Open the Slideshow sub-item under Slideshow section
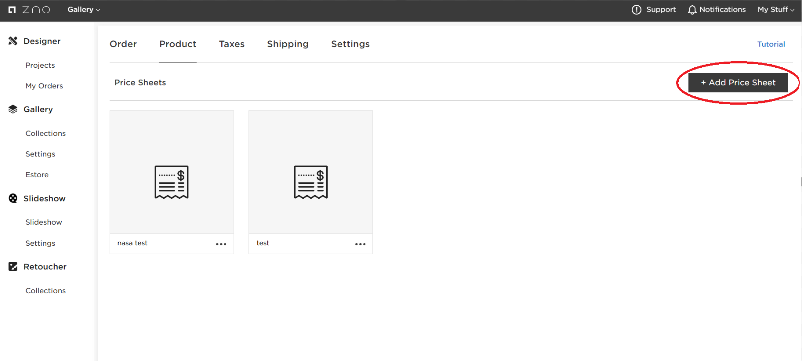This screenshot has width=802, height=361. (x=43, y=222)
